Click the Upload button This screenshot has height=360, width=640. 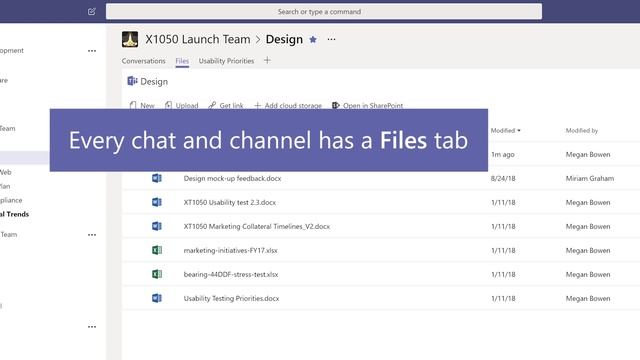[x=182, y=105]
